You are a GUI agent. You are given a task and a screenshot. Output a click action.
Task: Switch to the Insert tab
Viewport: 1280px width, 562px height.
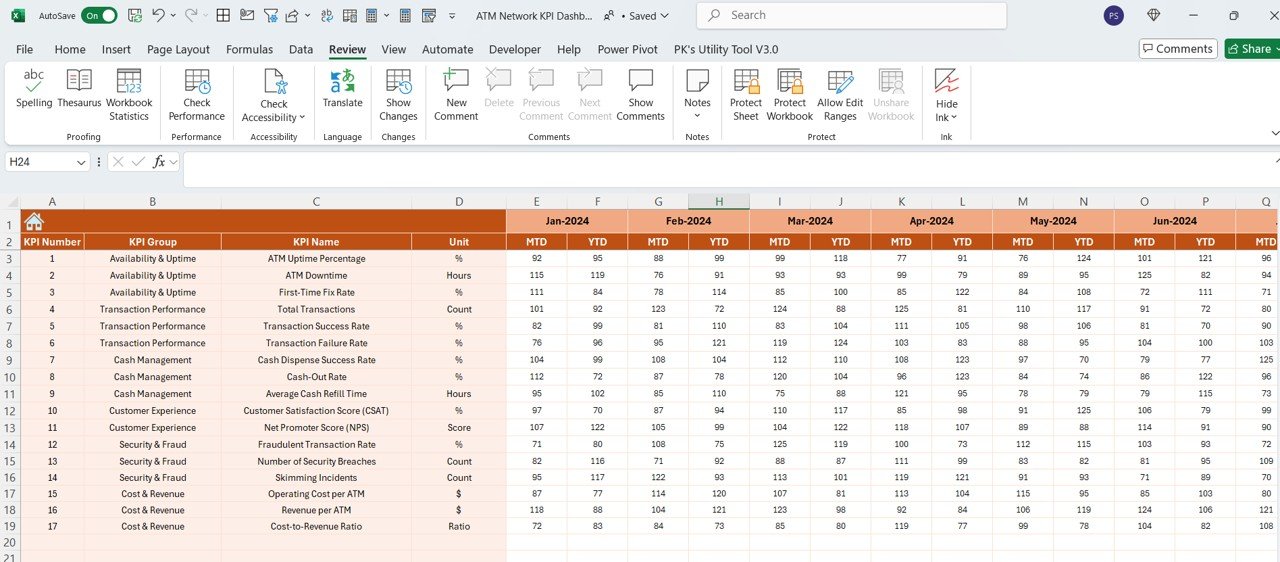point(116,49)
